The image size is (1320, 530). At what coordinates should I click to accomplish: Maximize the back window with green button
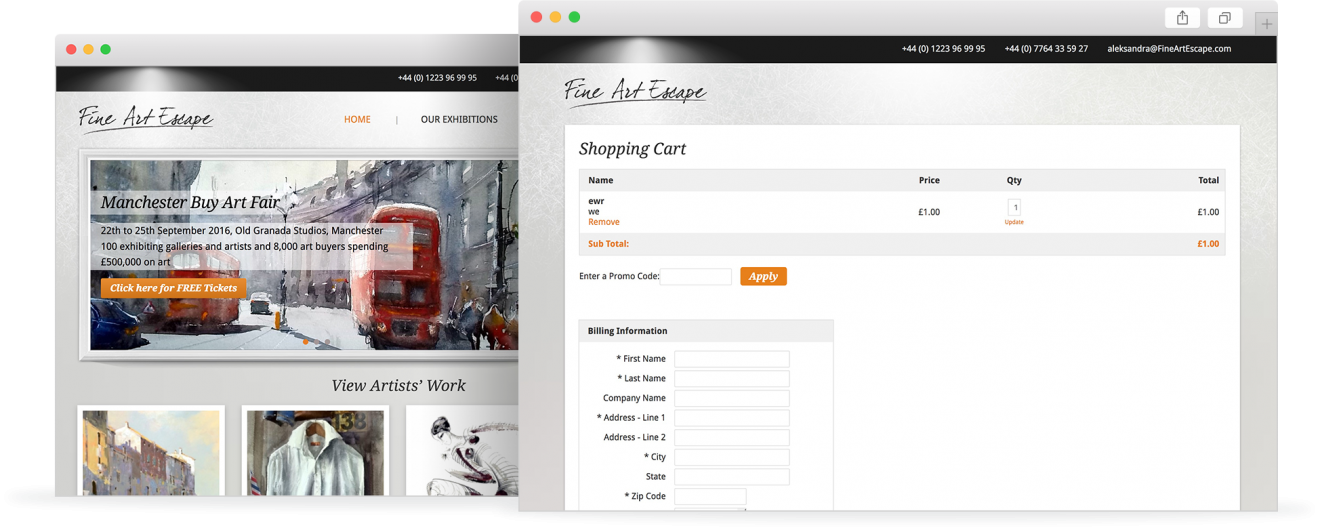coord(105,49)
